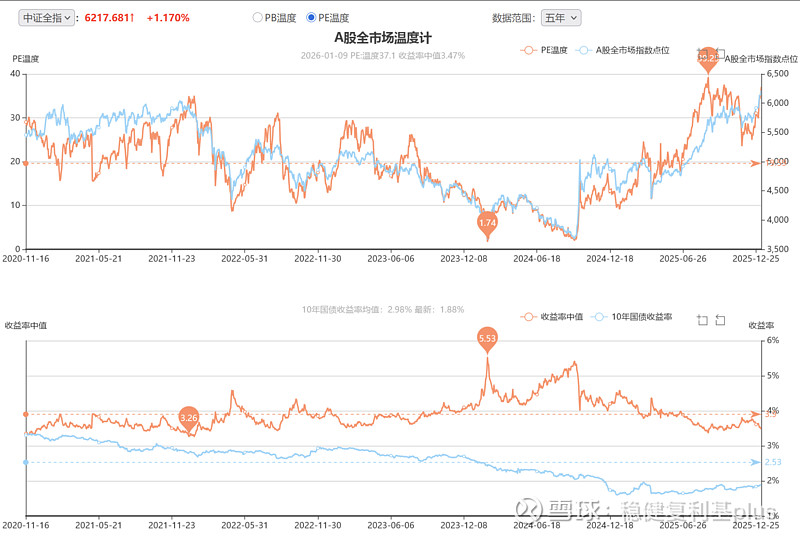Click the 2.53 average yield line label
800x536 pixels.
773,462
